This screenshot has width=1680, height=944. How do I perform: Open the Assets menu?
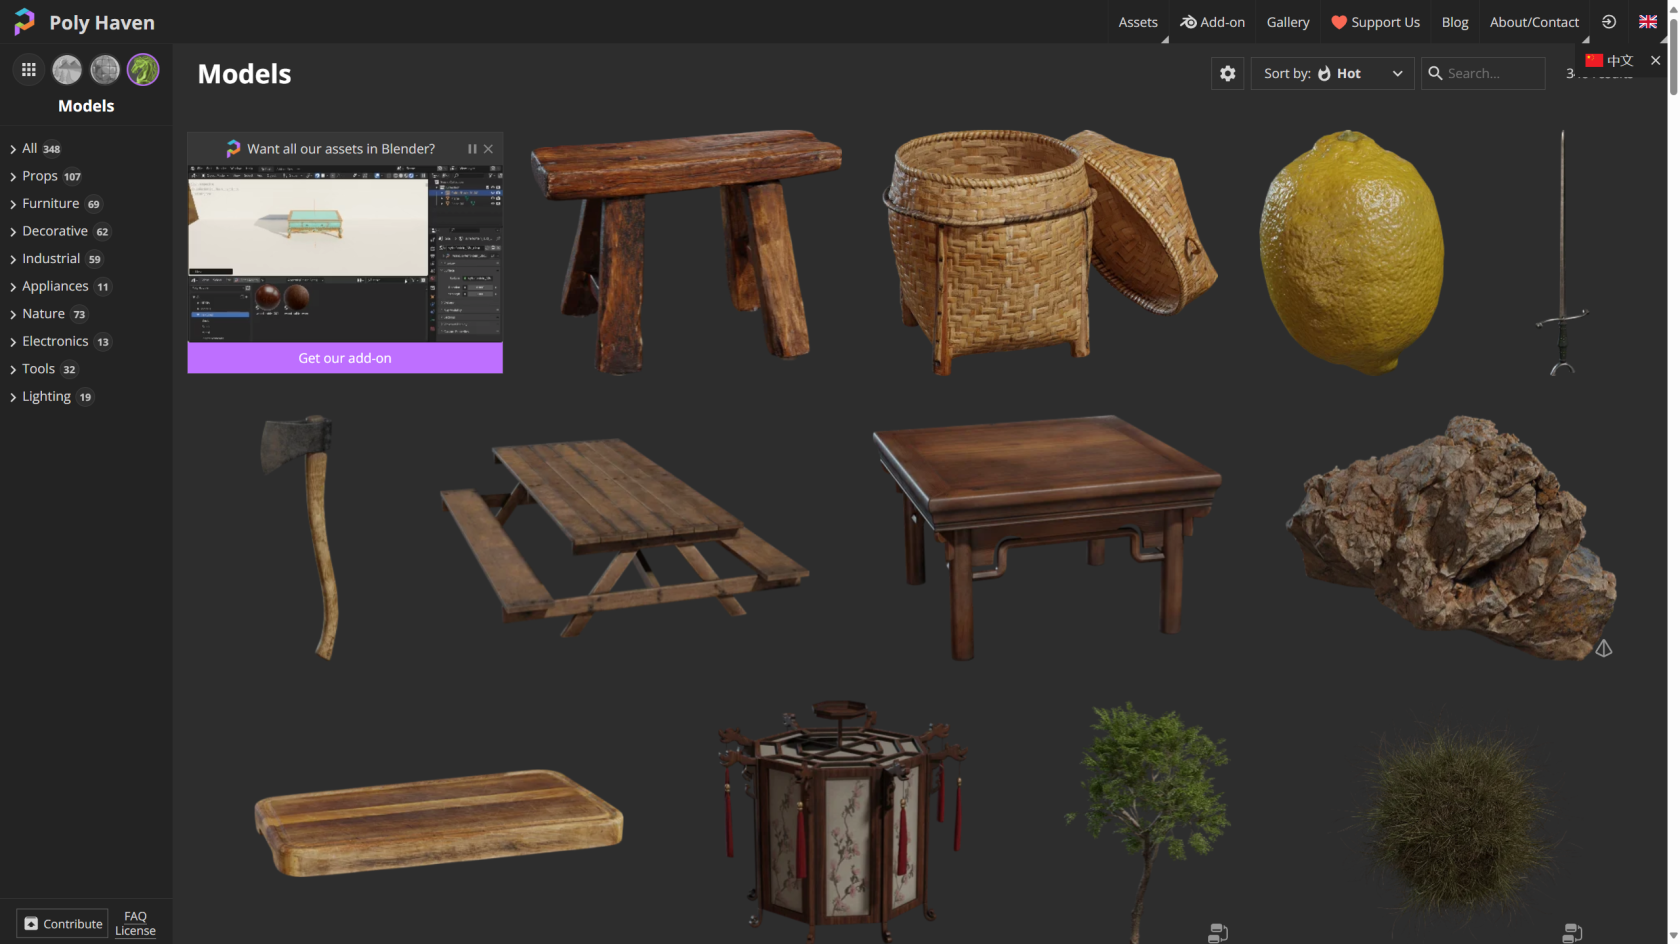[1138, 22]
